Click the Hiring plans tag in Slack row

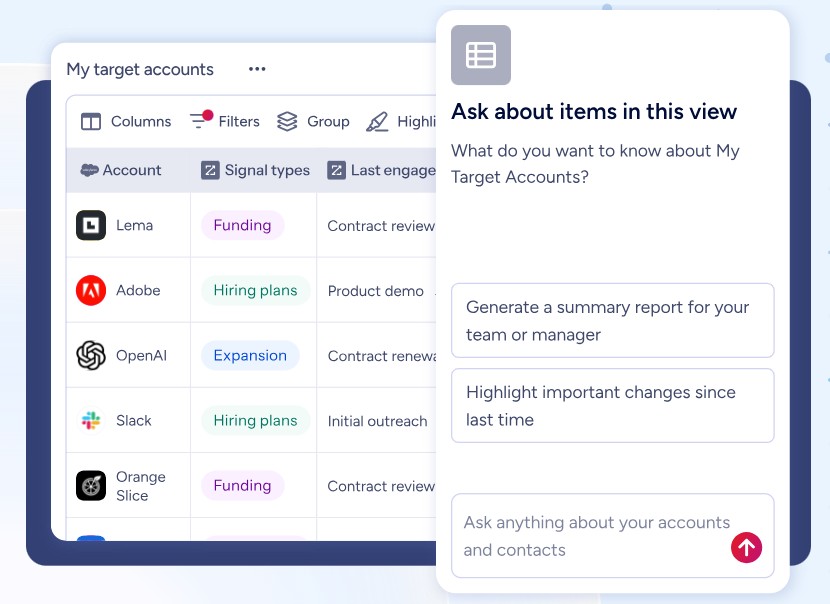[255, 421]
